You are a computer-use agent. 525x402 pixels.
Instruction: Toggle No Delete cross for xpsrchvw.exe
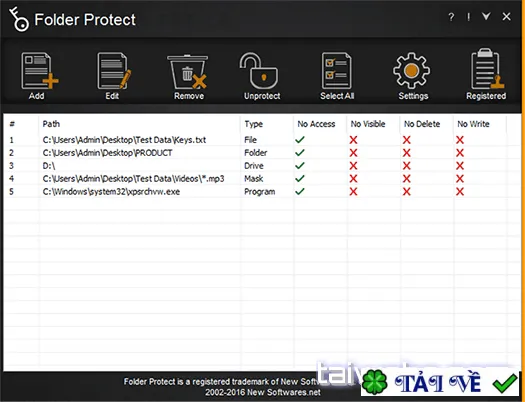(406, 191)
